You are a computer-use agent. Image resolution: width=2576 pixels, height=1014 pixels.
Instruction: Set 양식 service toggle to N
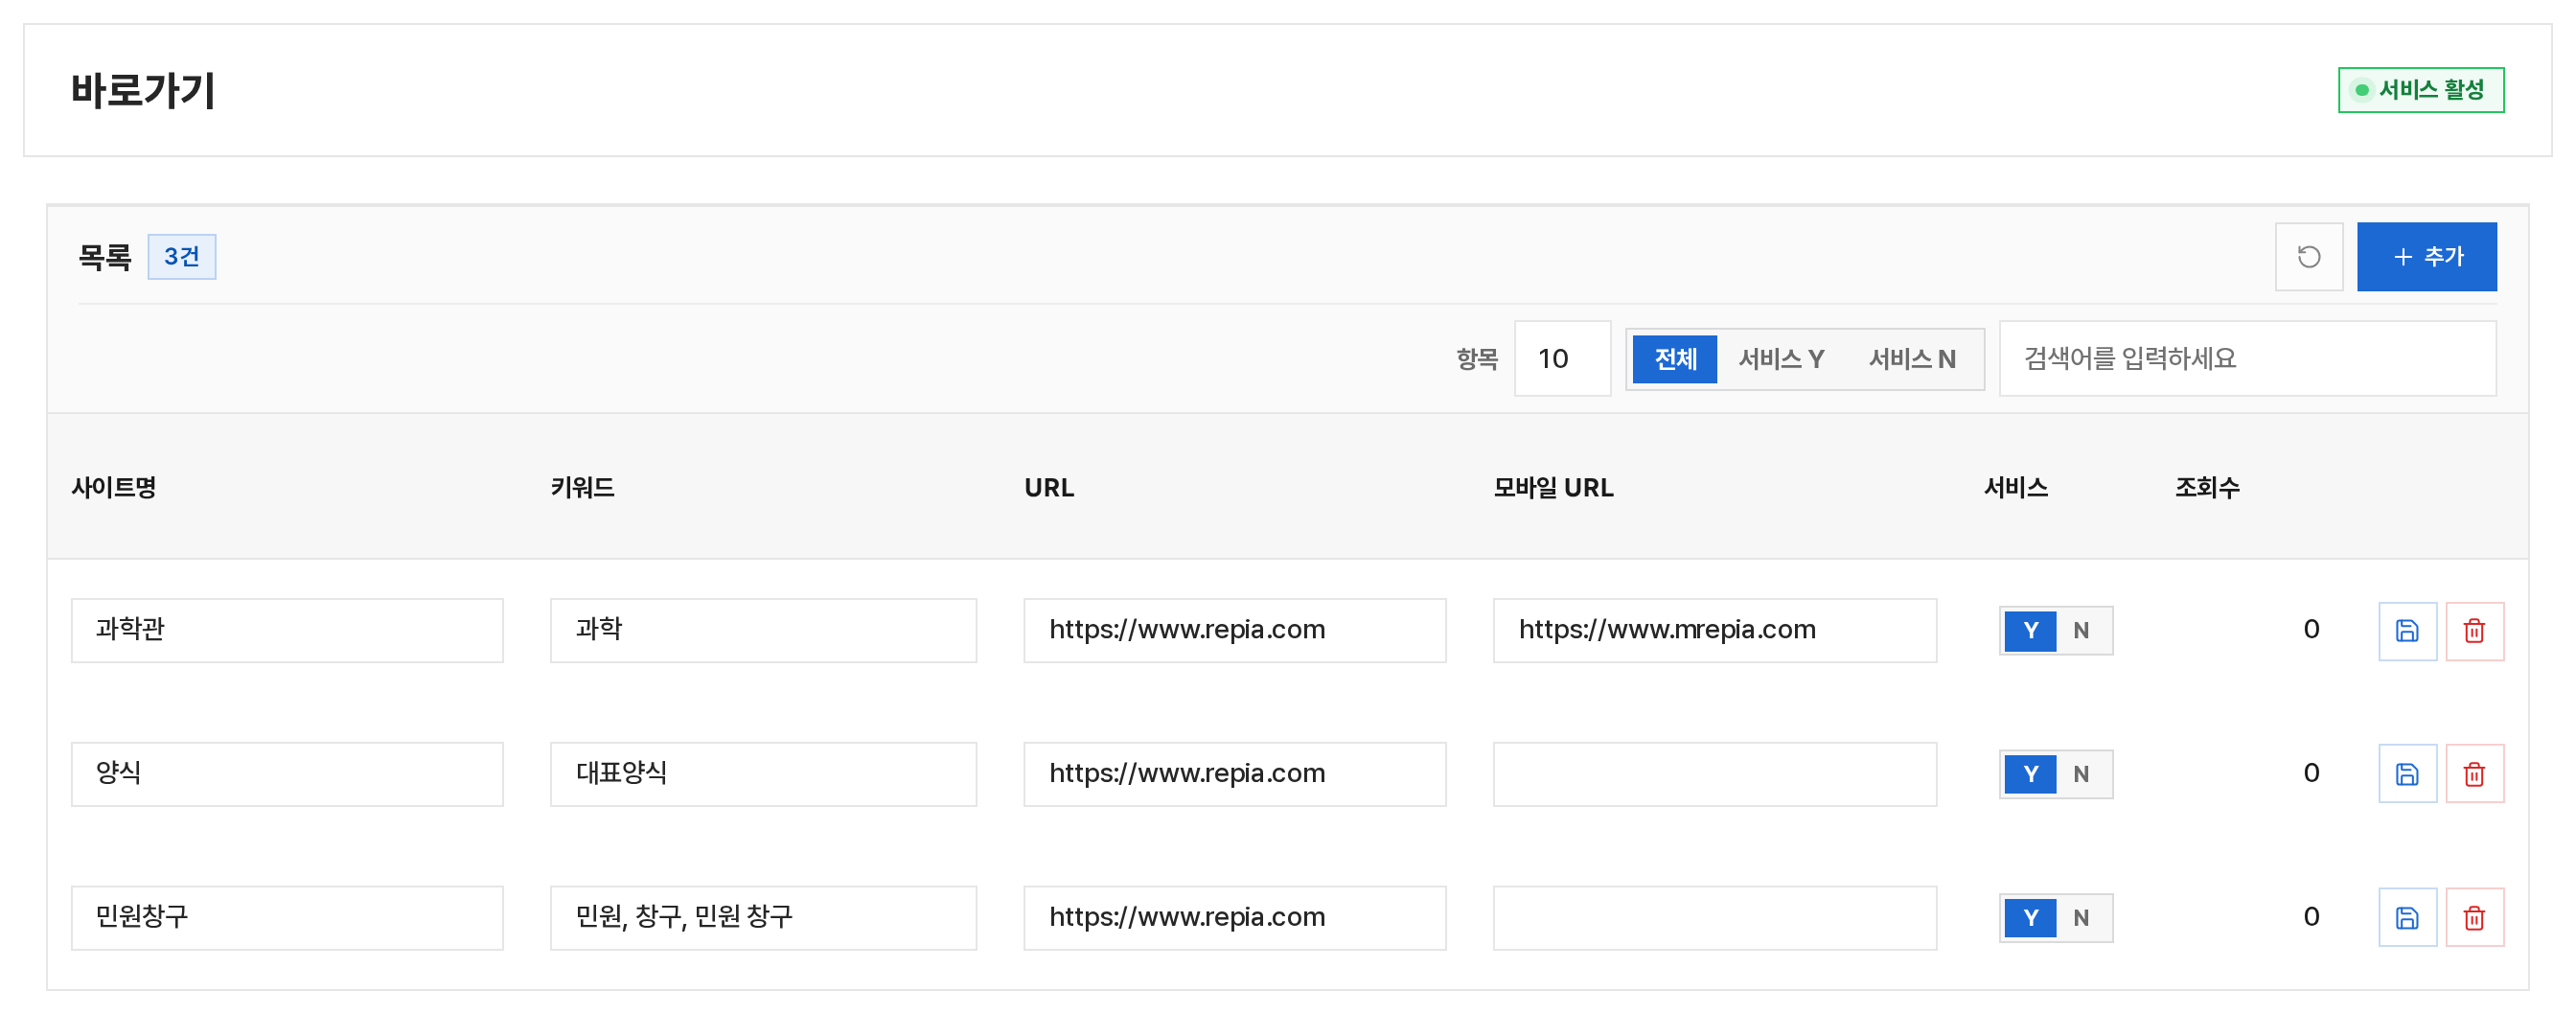(2081, 774)
